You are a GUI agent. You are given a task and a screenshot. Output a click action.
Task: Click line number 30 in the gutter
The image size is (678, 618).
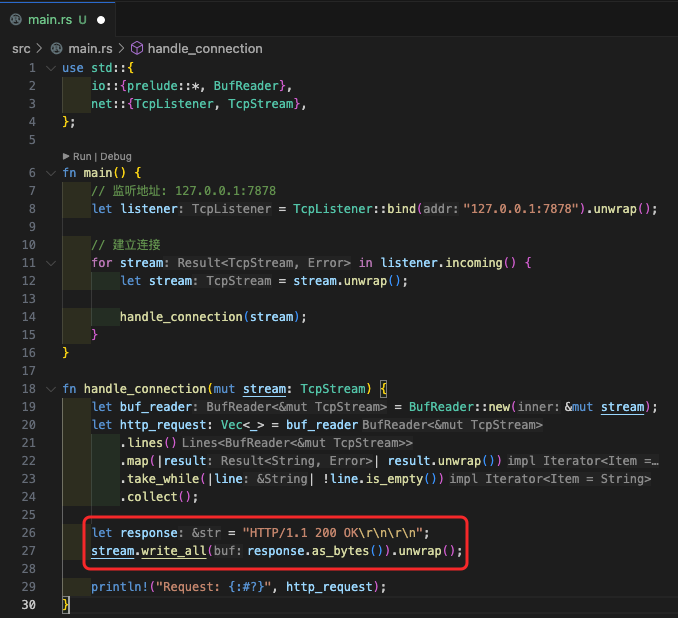tap(29, 605)
